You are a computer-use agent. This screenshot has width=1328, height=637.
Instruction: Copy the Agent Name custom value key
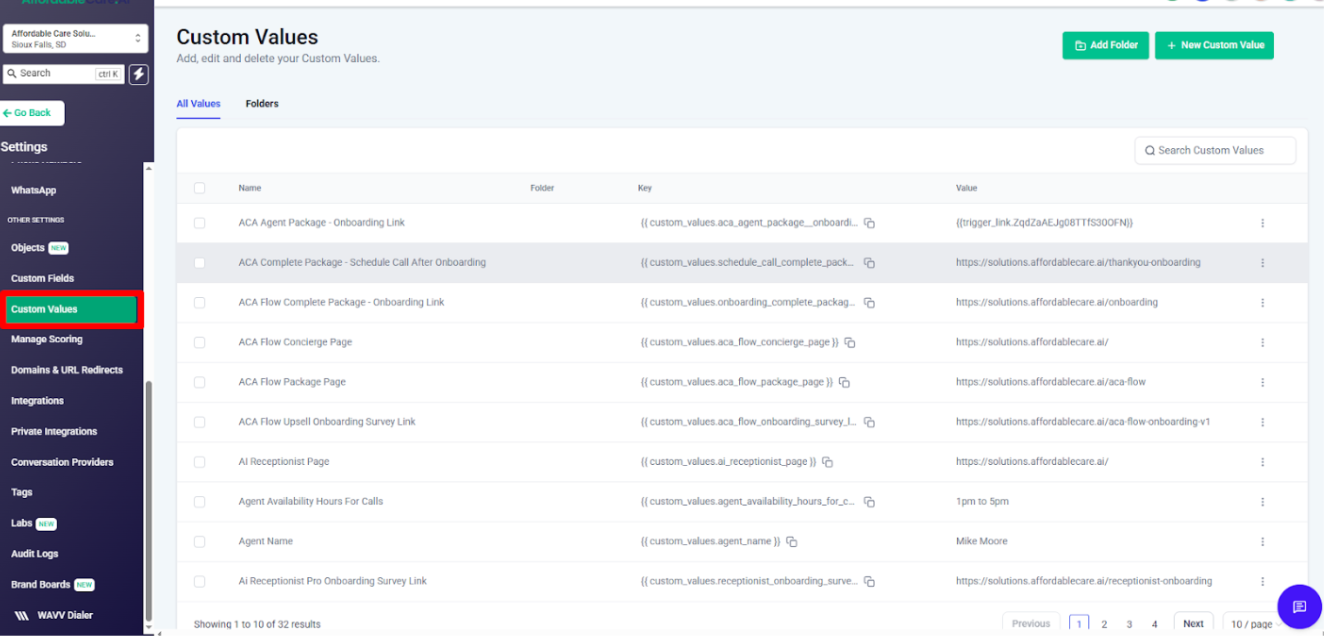pos(792,541)
